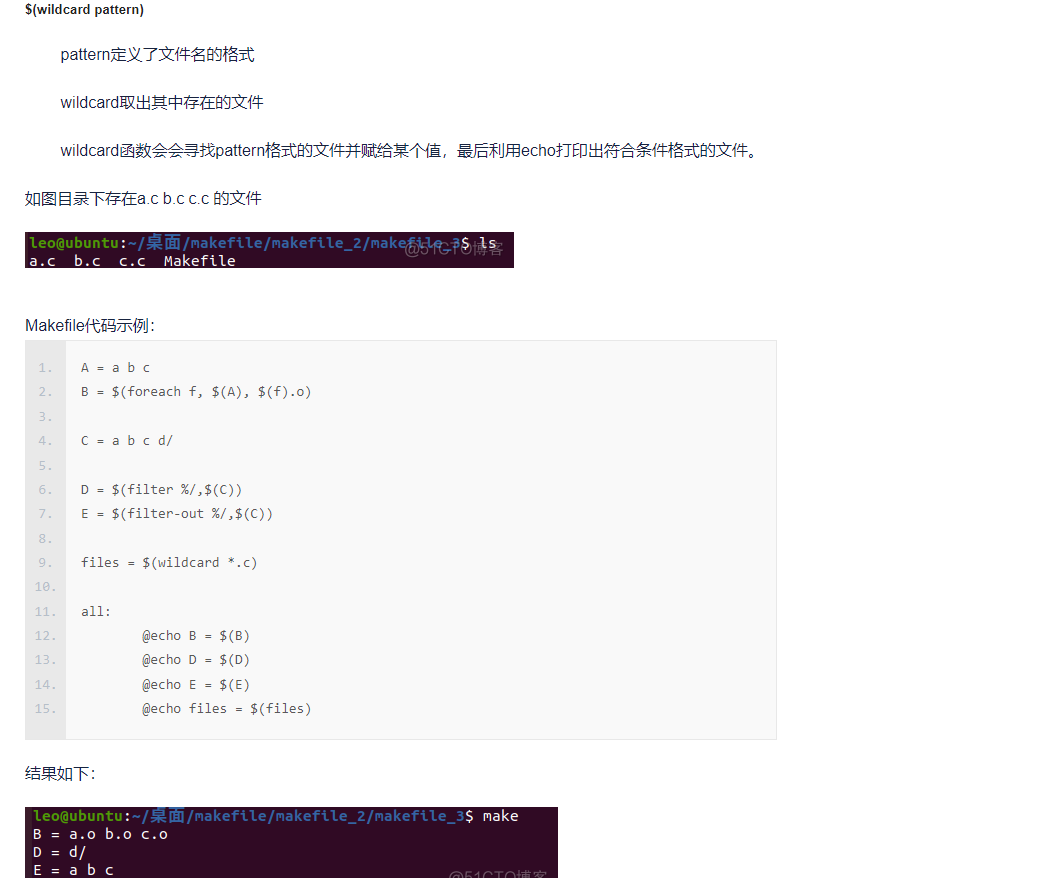Click line number 15 in code gutter

pyautogui.click(x=45, y=709)
